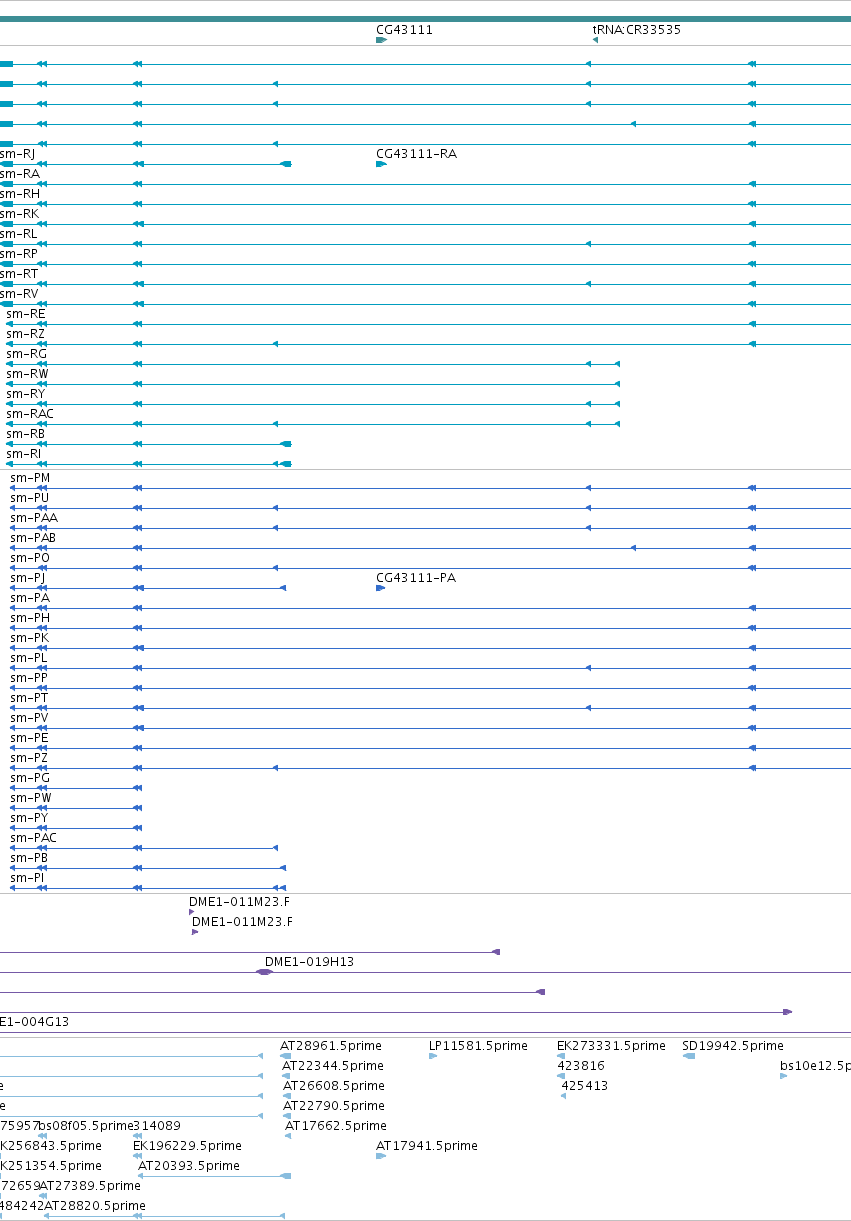Screen dimensions: 851x1221
Task: Click the sm-PAB protein label
Action: coord(34,538)
